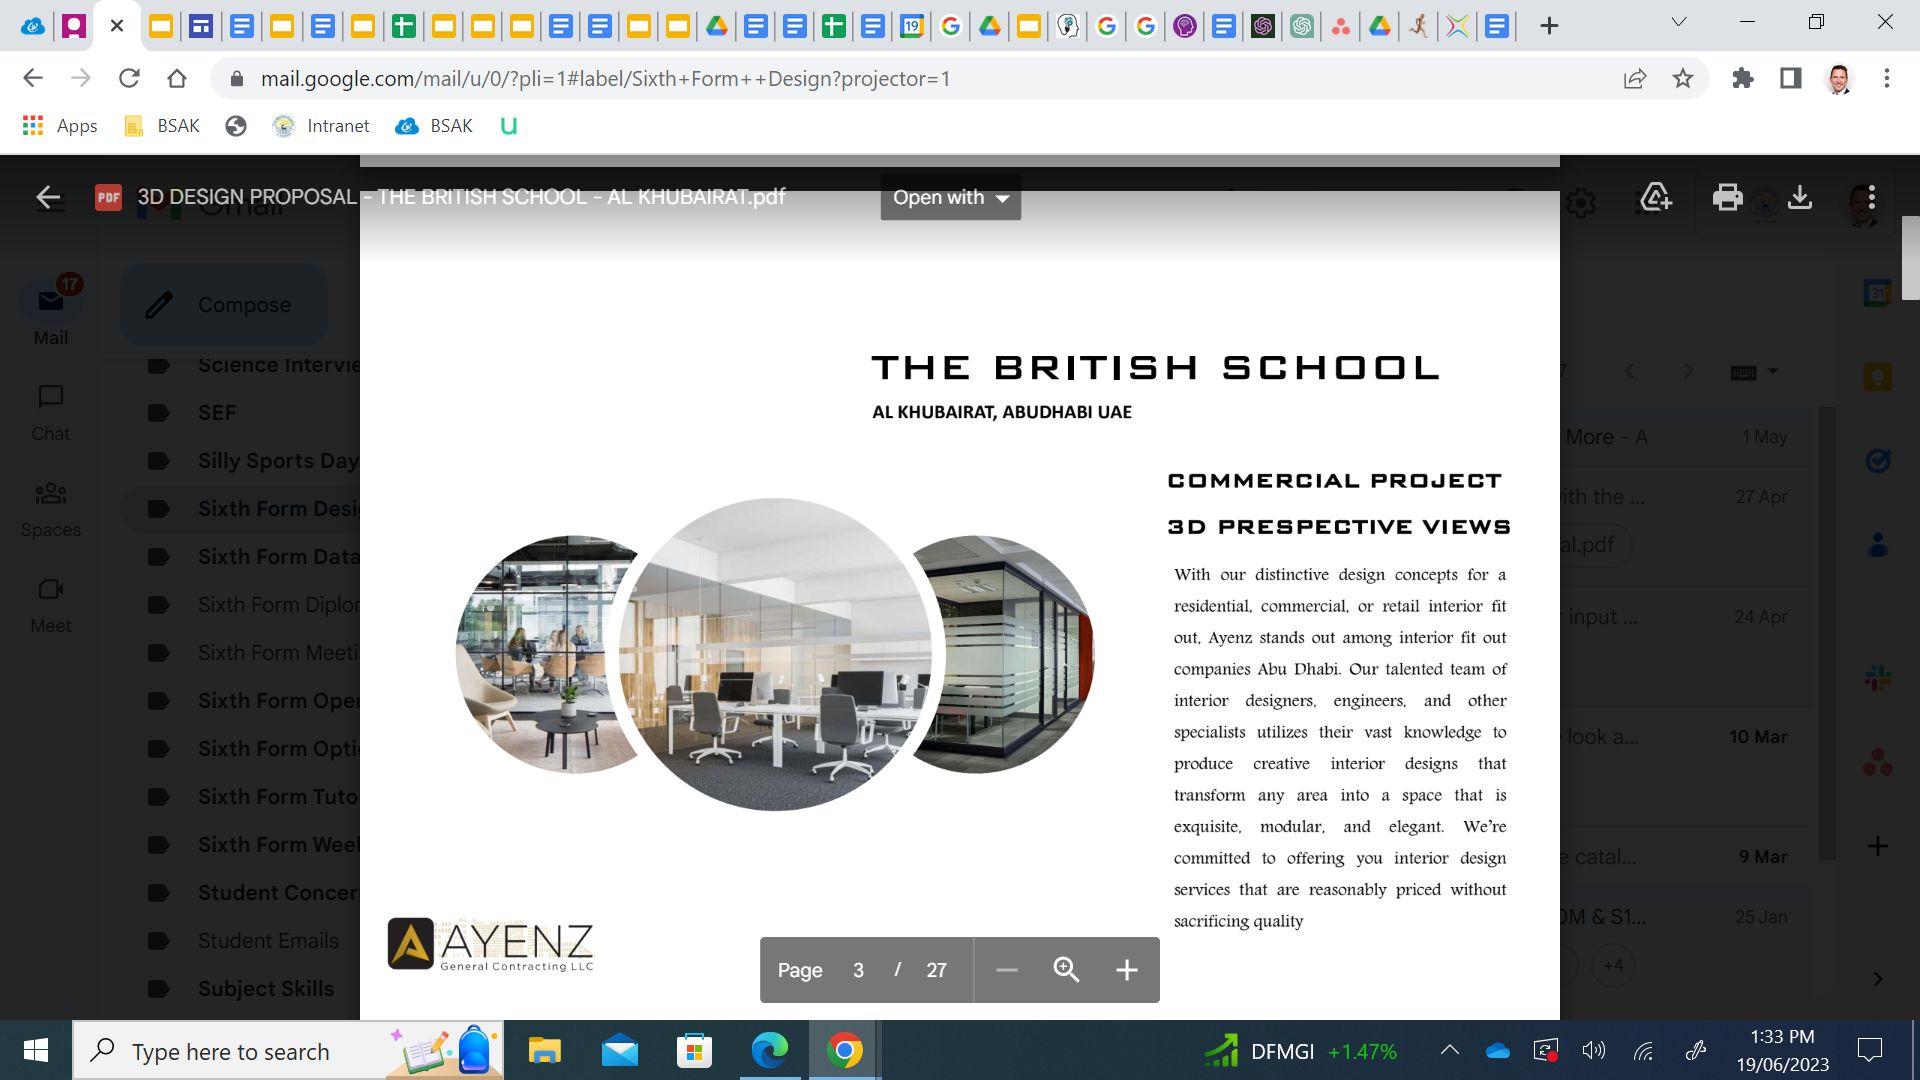Open the 'Open with' dropdown
This screenshot has width=1920, height=1080.
(x=950, y=197)
